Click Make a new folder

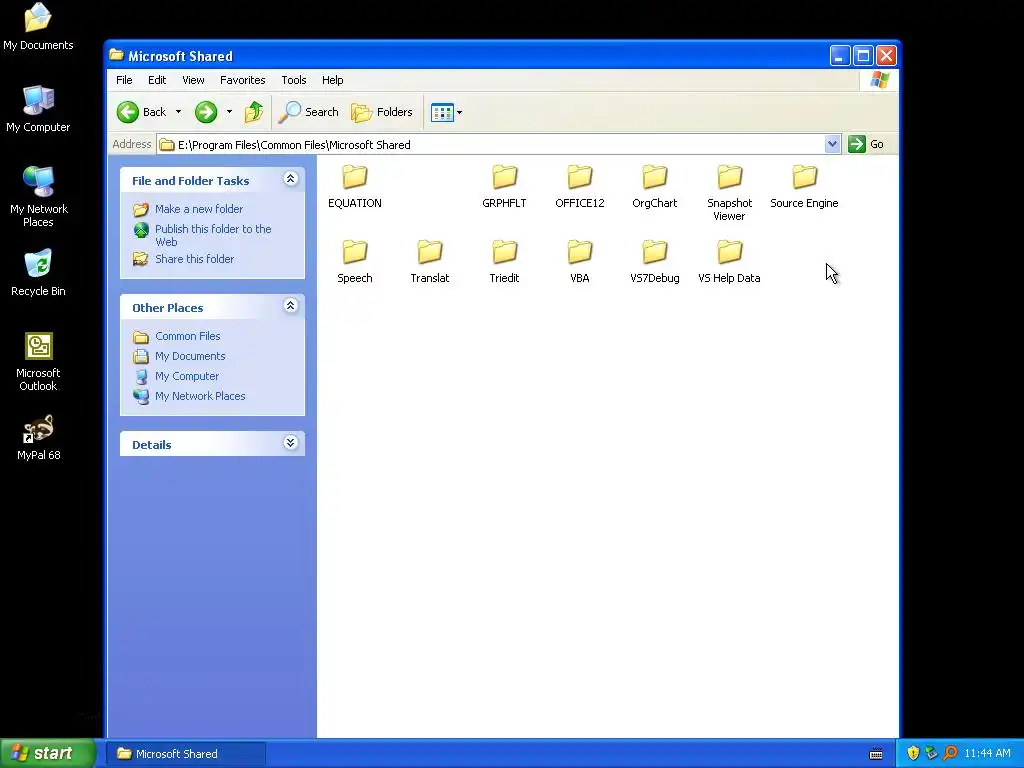point(199,209)
